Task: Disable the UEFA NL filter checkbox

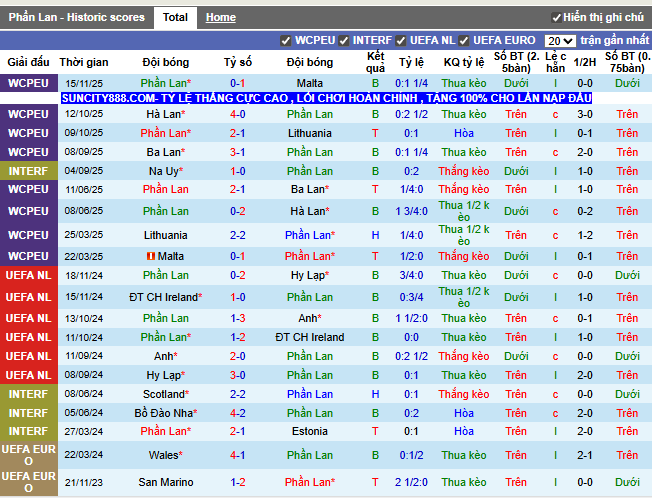Action: pyautogui.click(x=402, y=41)
